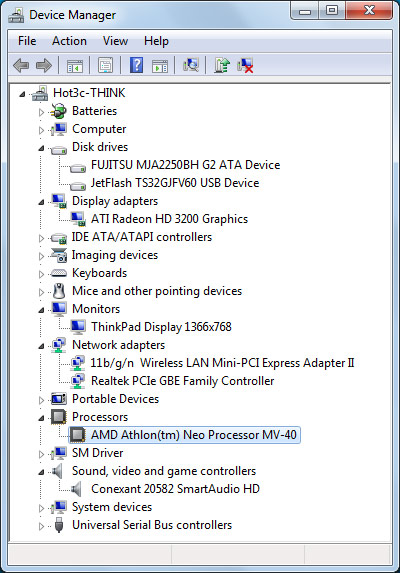Maximize the Device Manager window

(332, 11)
